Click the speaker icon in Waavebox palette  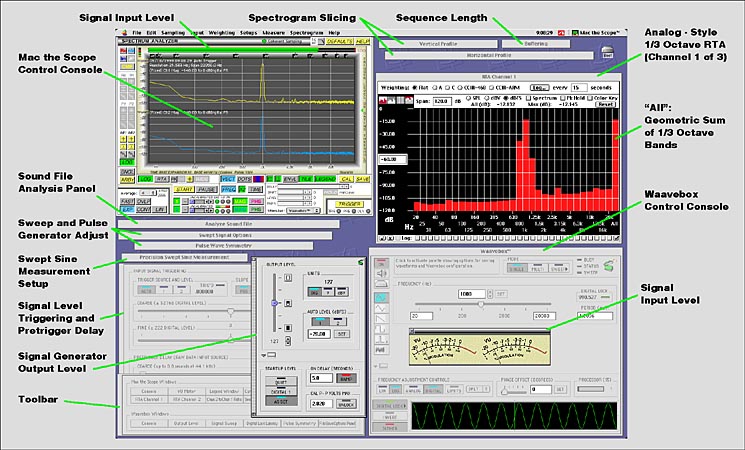382,273
